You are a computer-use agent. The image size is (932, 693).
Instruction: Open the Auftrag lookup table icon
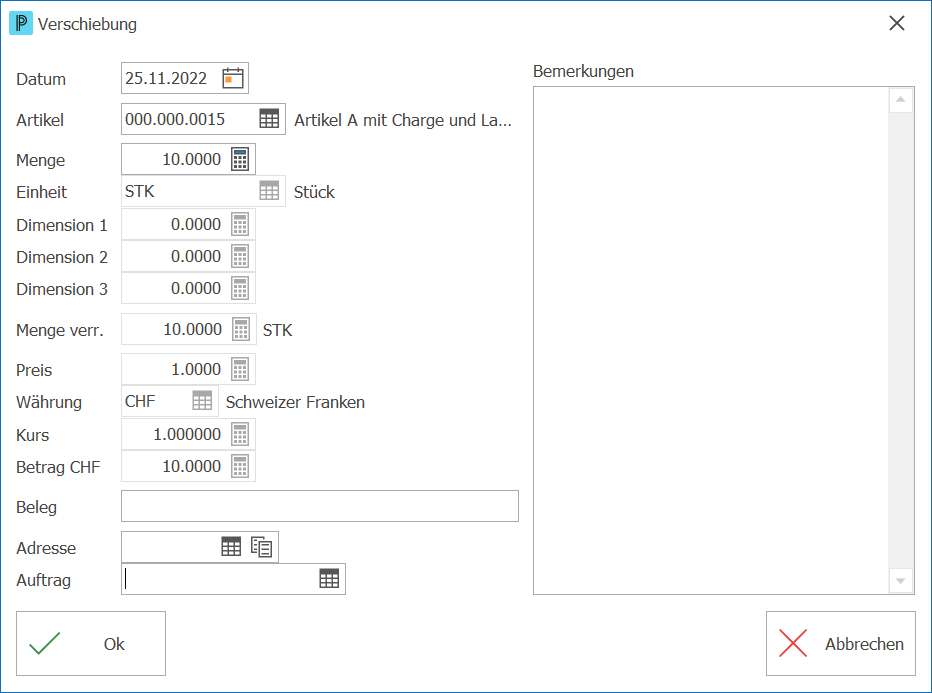[329, 579]
